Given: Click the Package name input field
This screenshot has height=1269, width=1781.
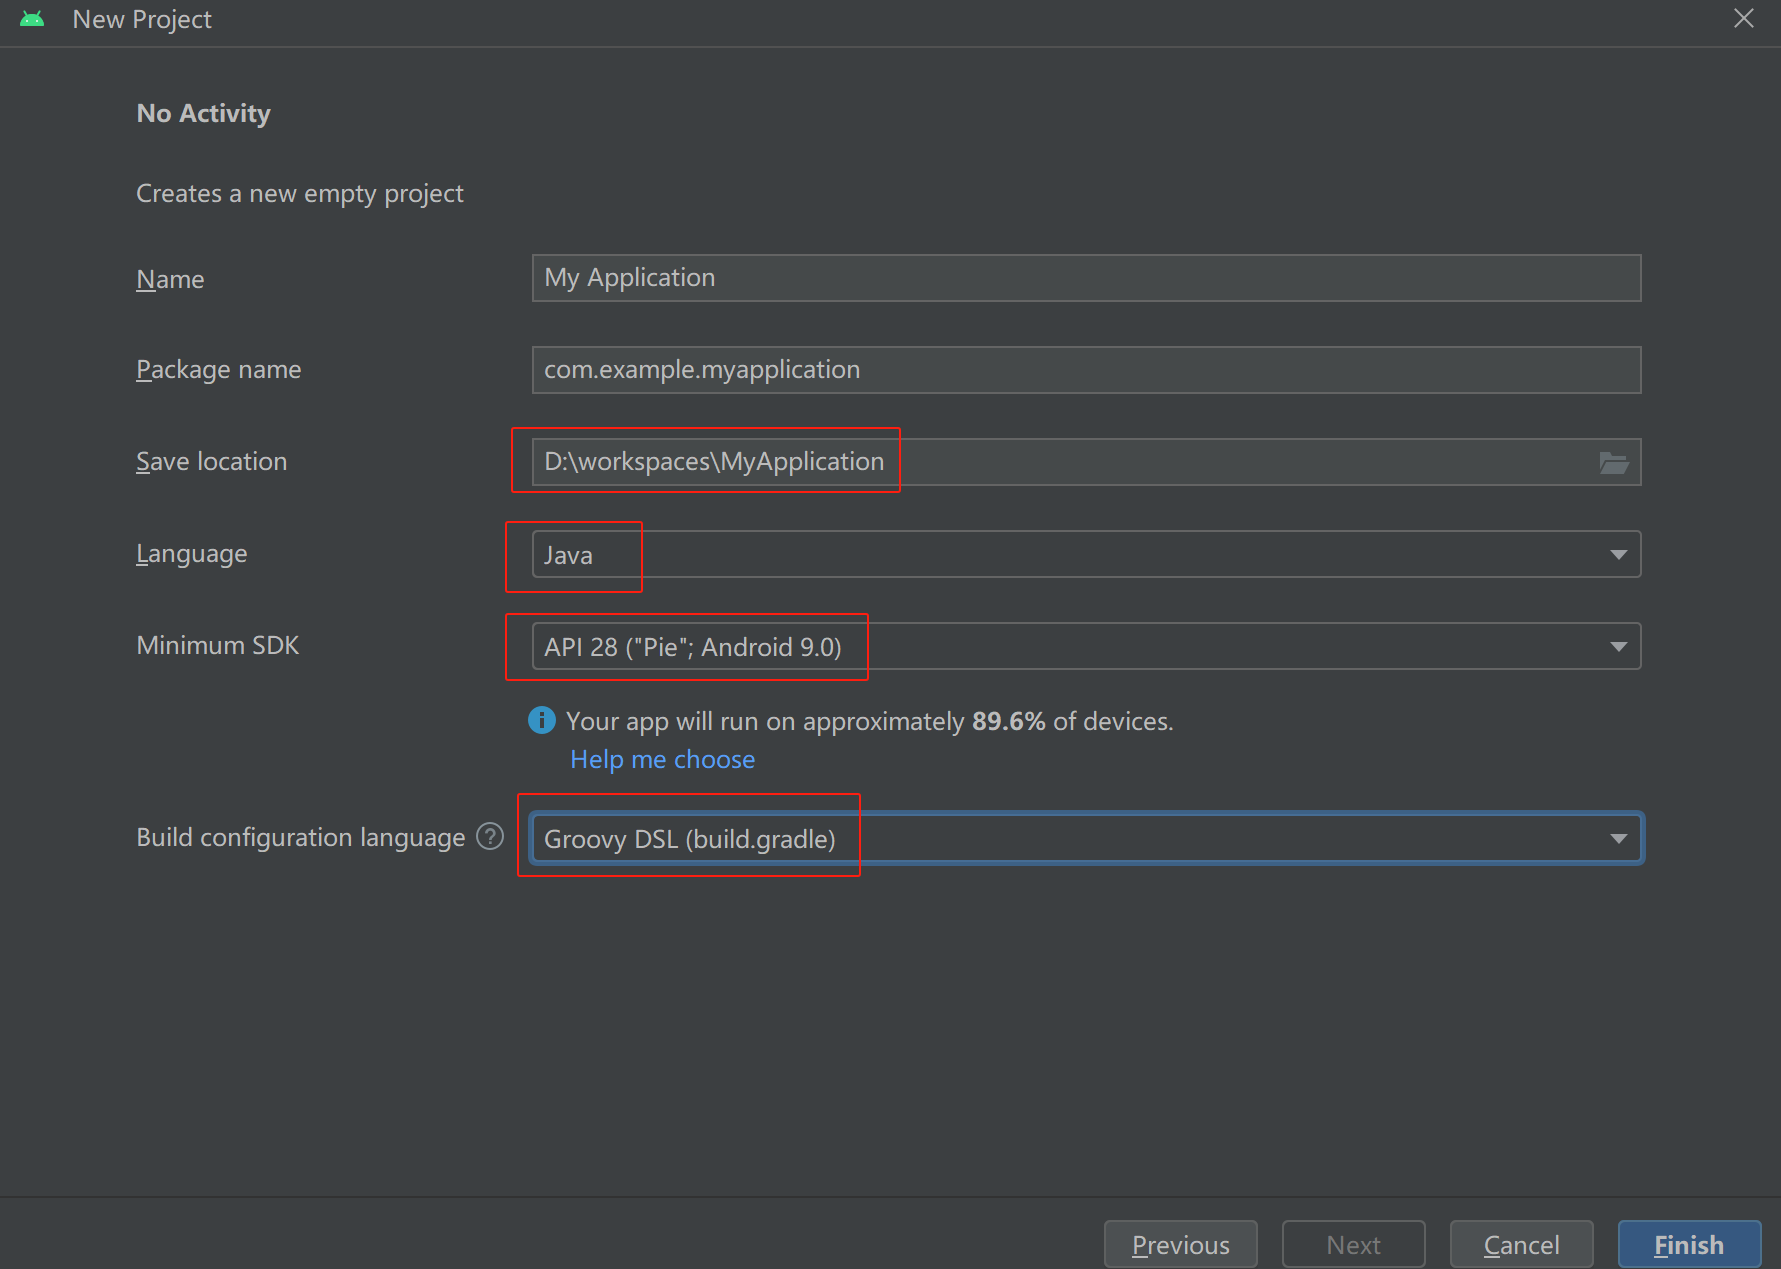Looking at the screenshot, I should pos(1086,370).
